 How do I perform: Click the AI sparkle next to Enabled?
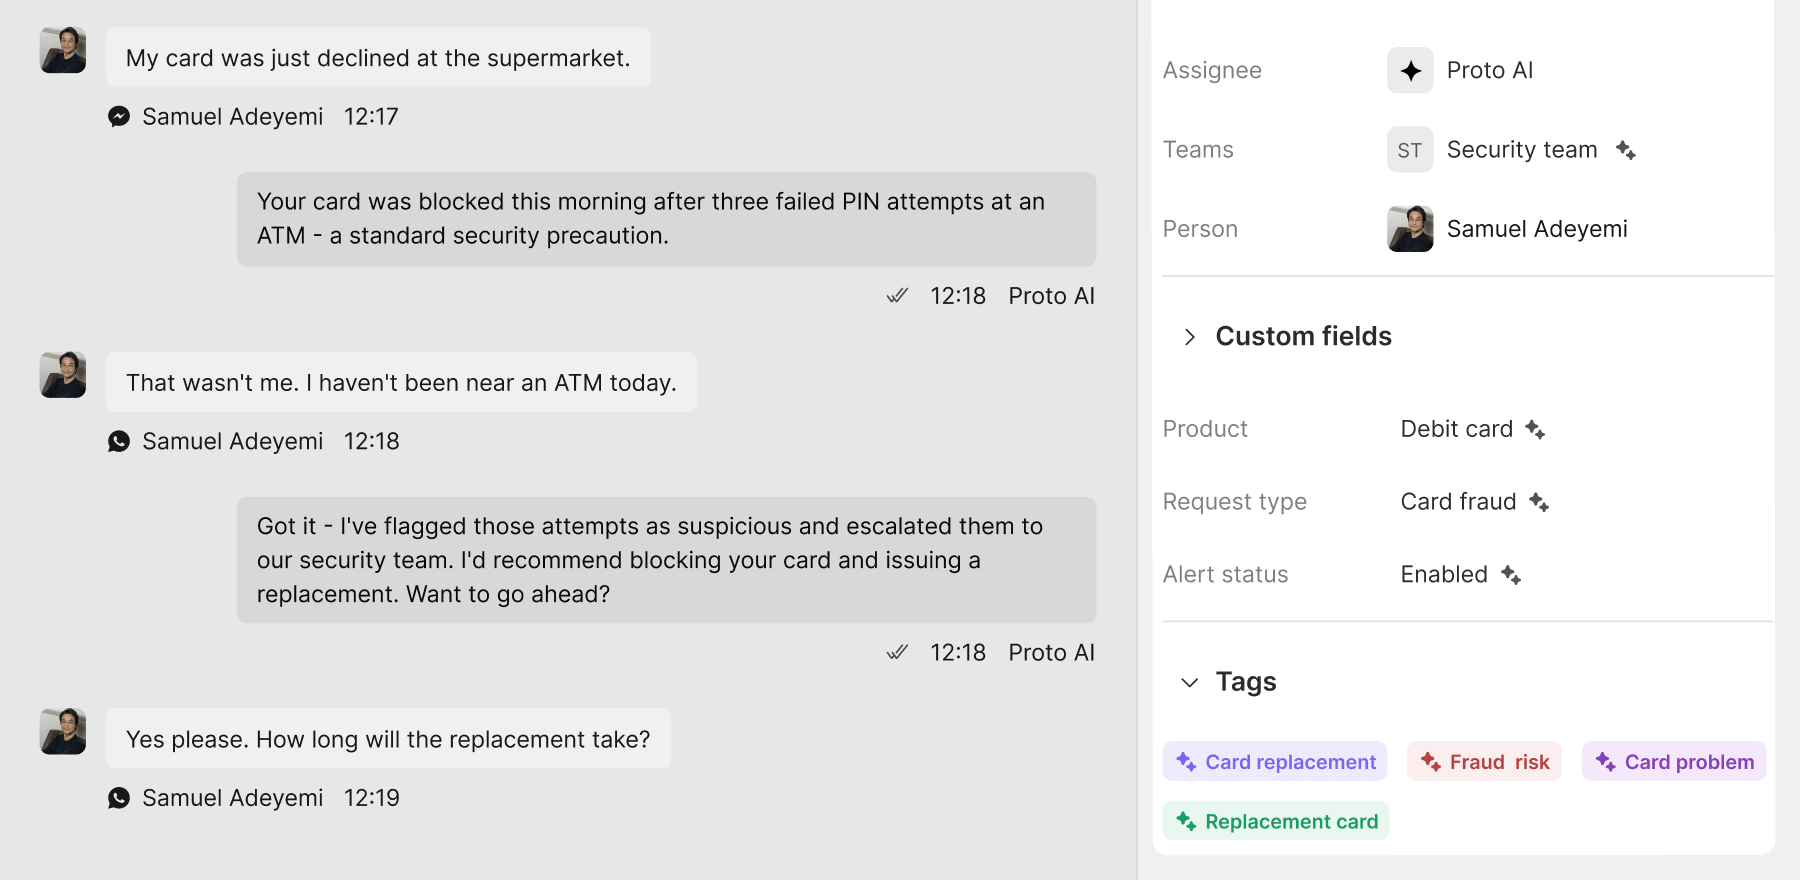click(1511, 575)
